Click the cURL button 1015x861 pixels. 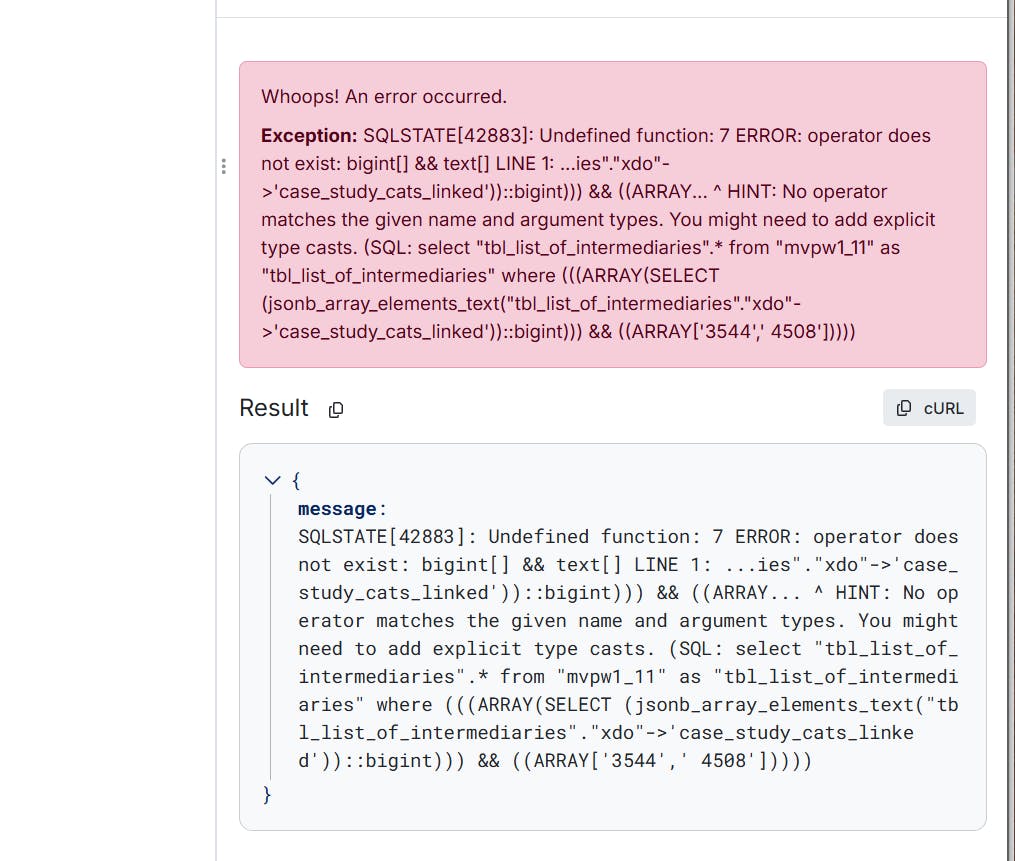pos(929,408)
